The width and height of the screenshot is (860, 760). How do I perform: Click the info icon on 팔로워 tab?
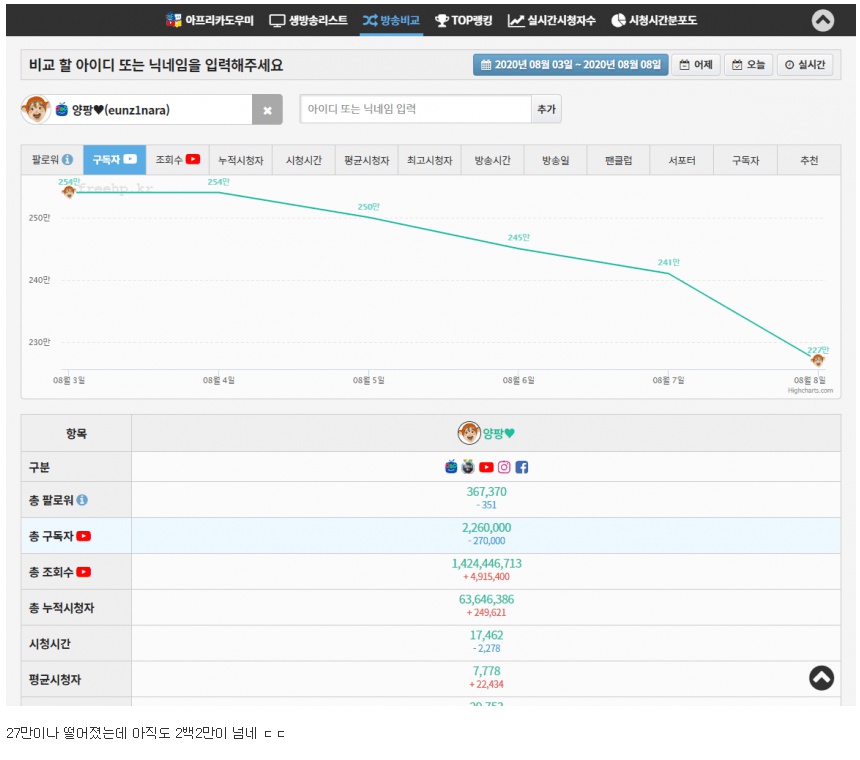coord(67,160)
